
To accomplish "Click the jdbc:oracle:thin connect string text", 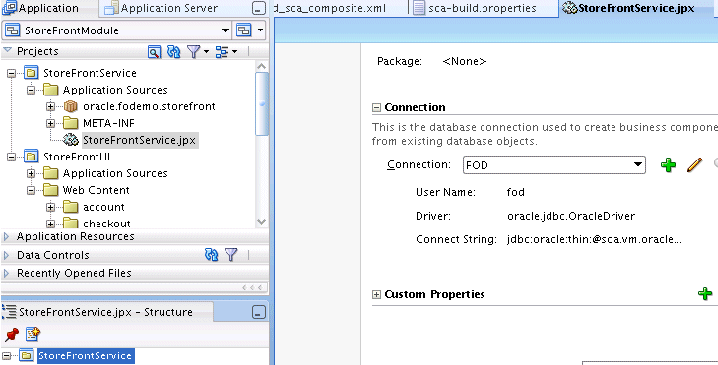I will (594, 240).
